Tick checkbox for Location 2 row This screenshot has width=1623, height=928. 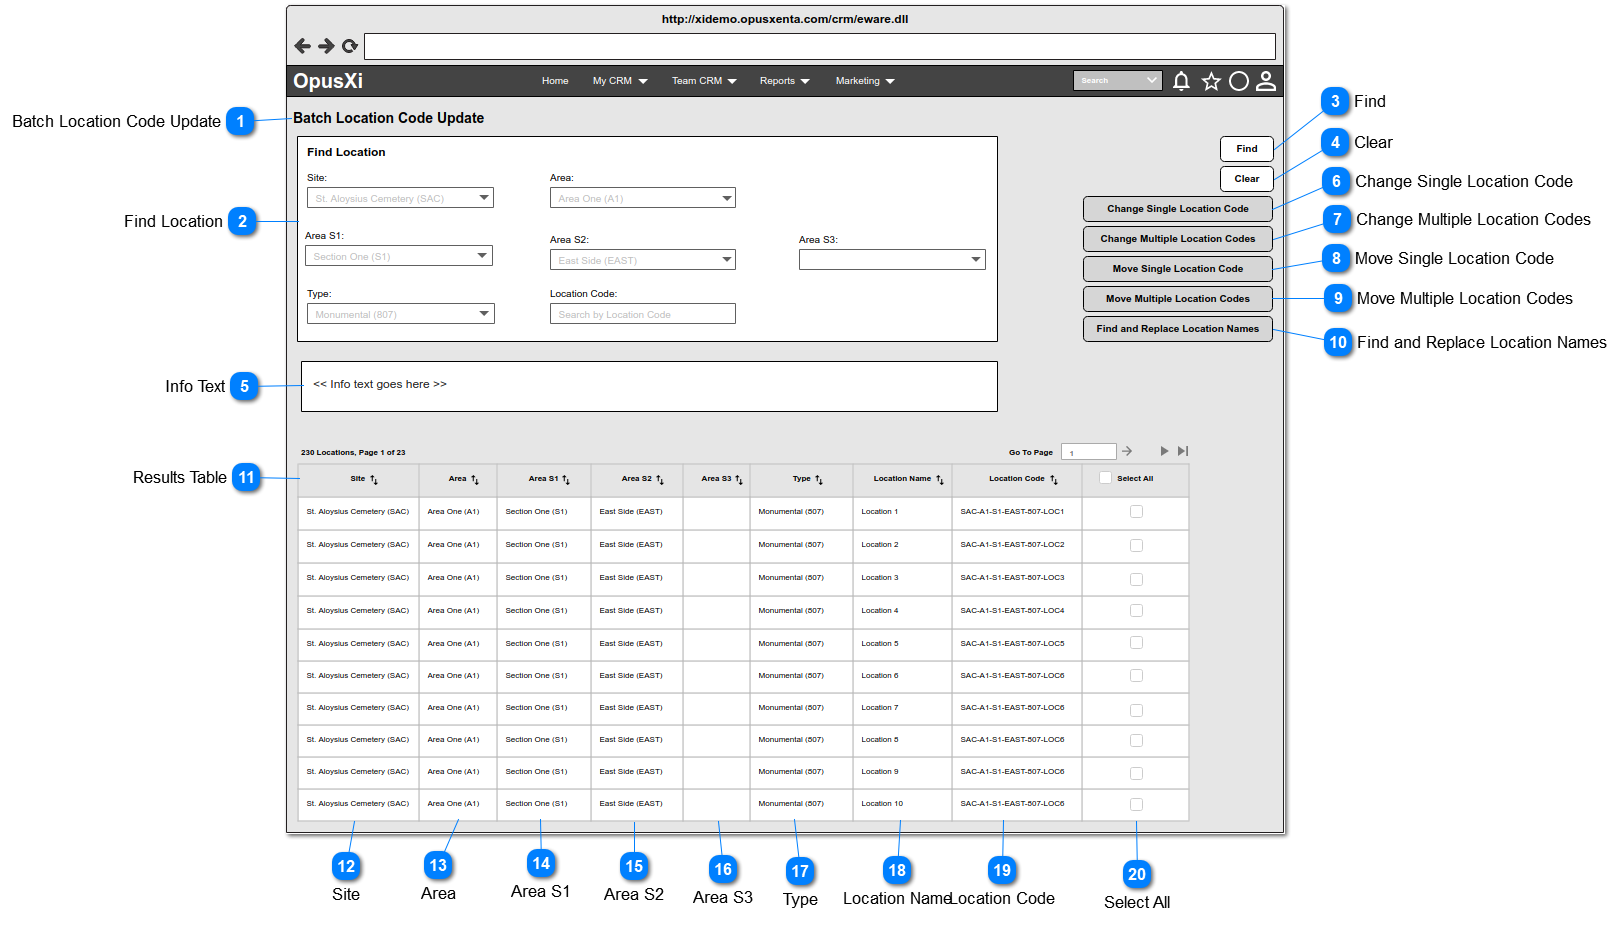point(1136,546)
